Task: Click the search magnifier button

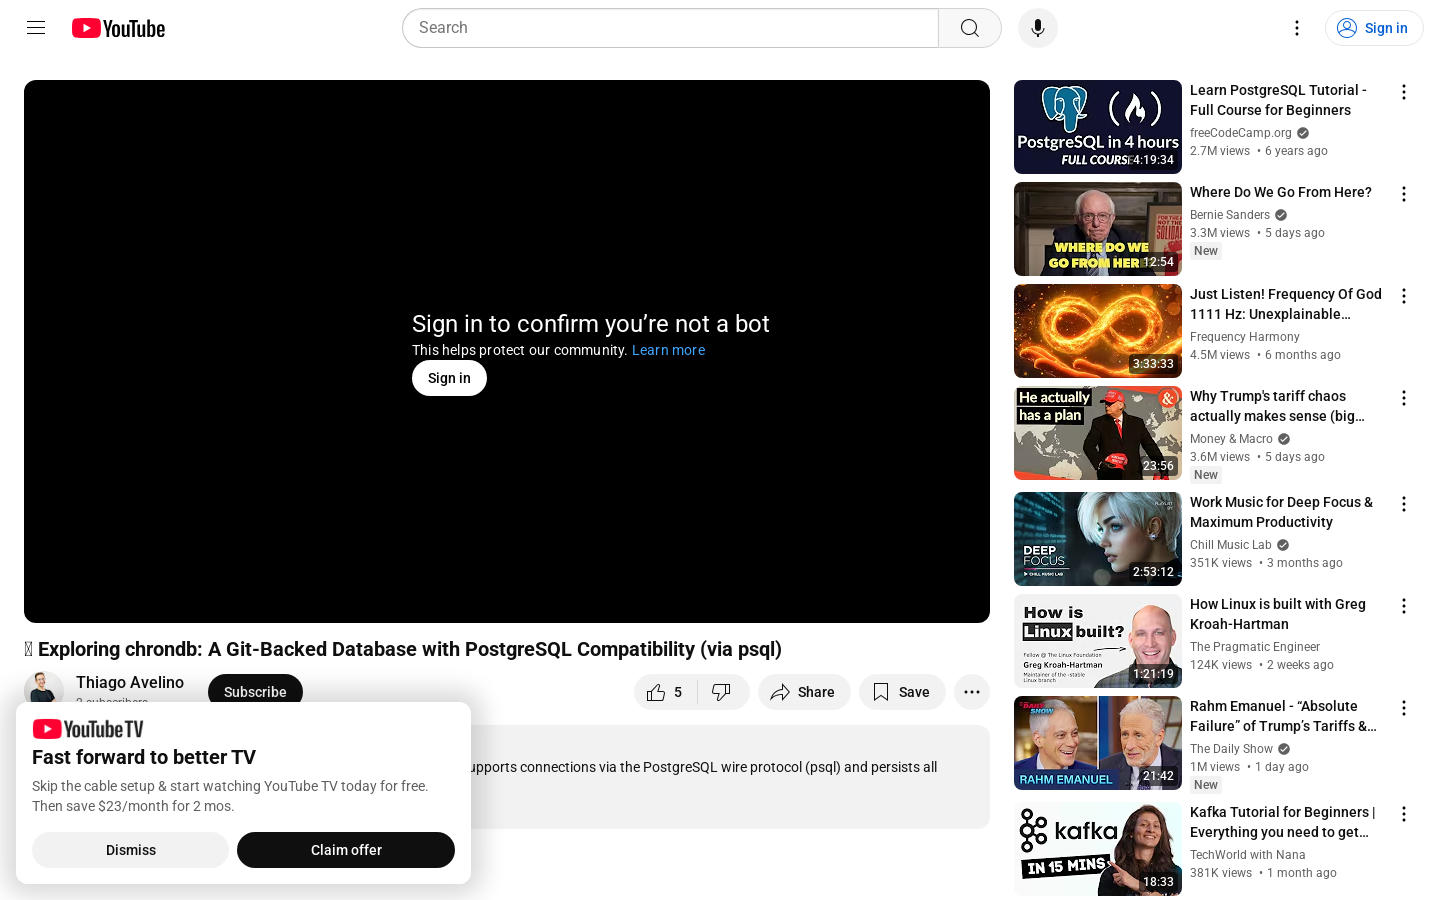Action: (970, 28)
